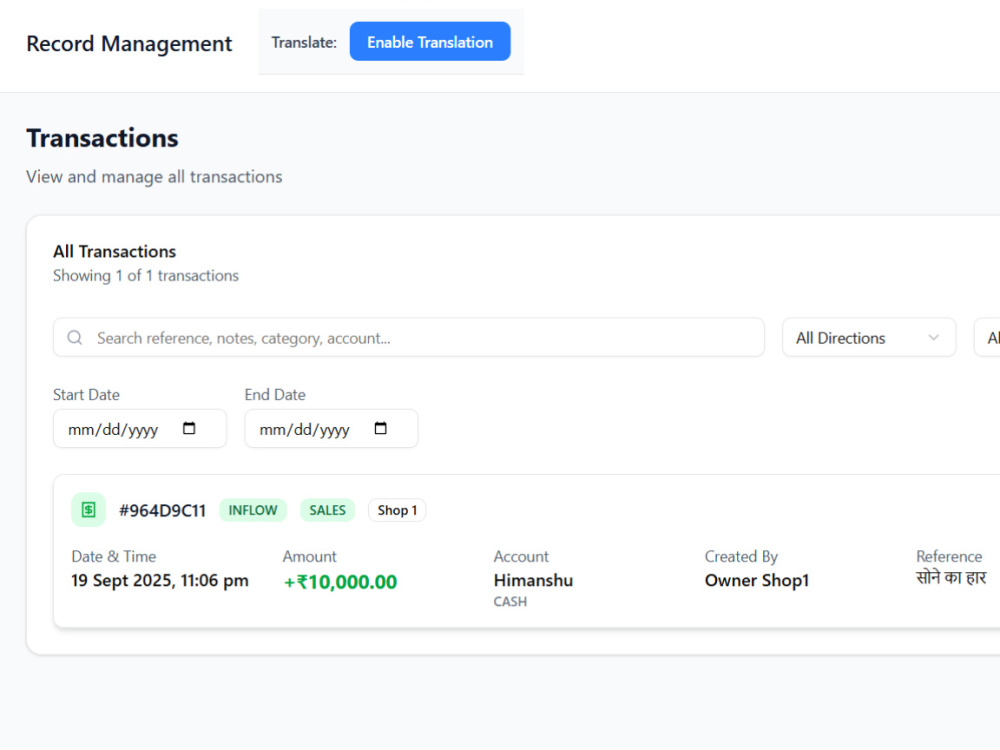Click the Hindi reference text सोने का हार

click(951, 578)
